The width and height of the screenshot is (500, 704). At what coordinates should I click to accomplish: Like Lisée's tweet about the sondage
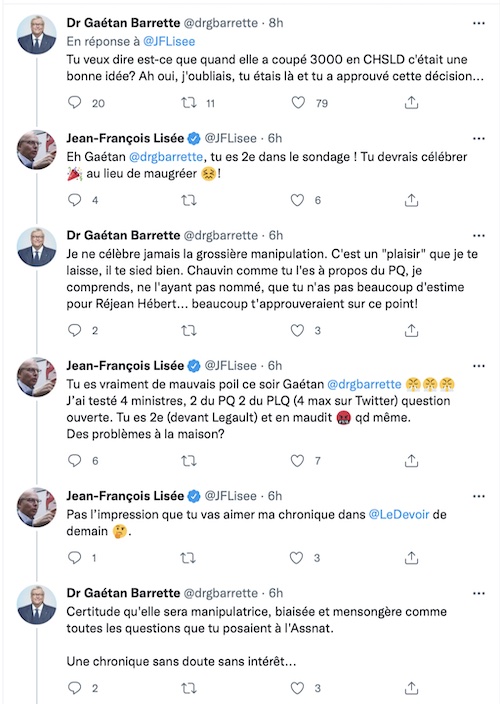[297, 200]
